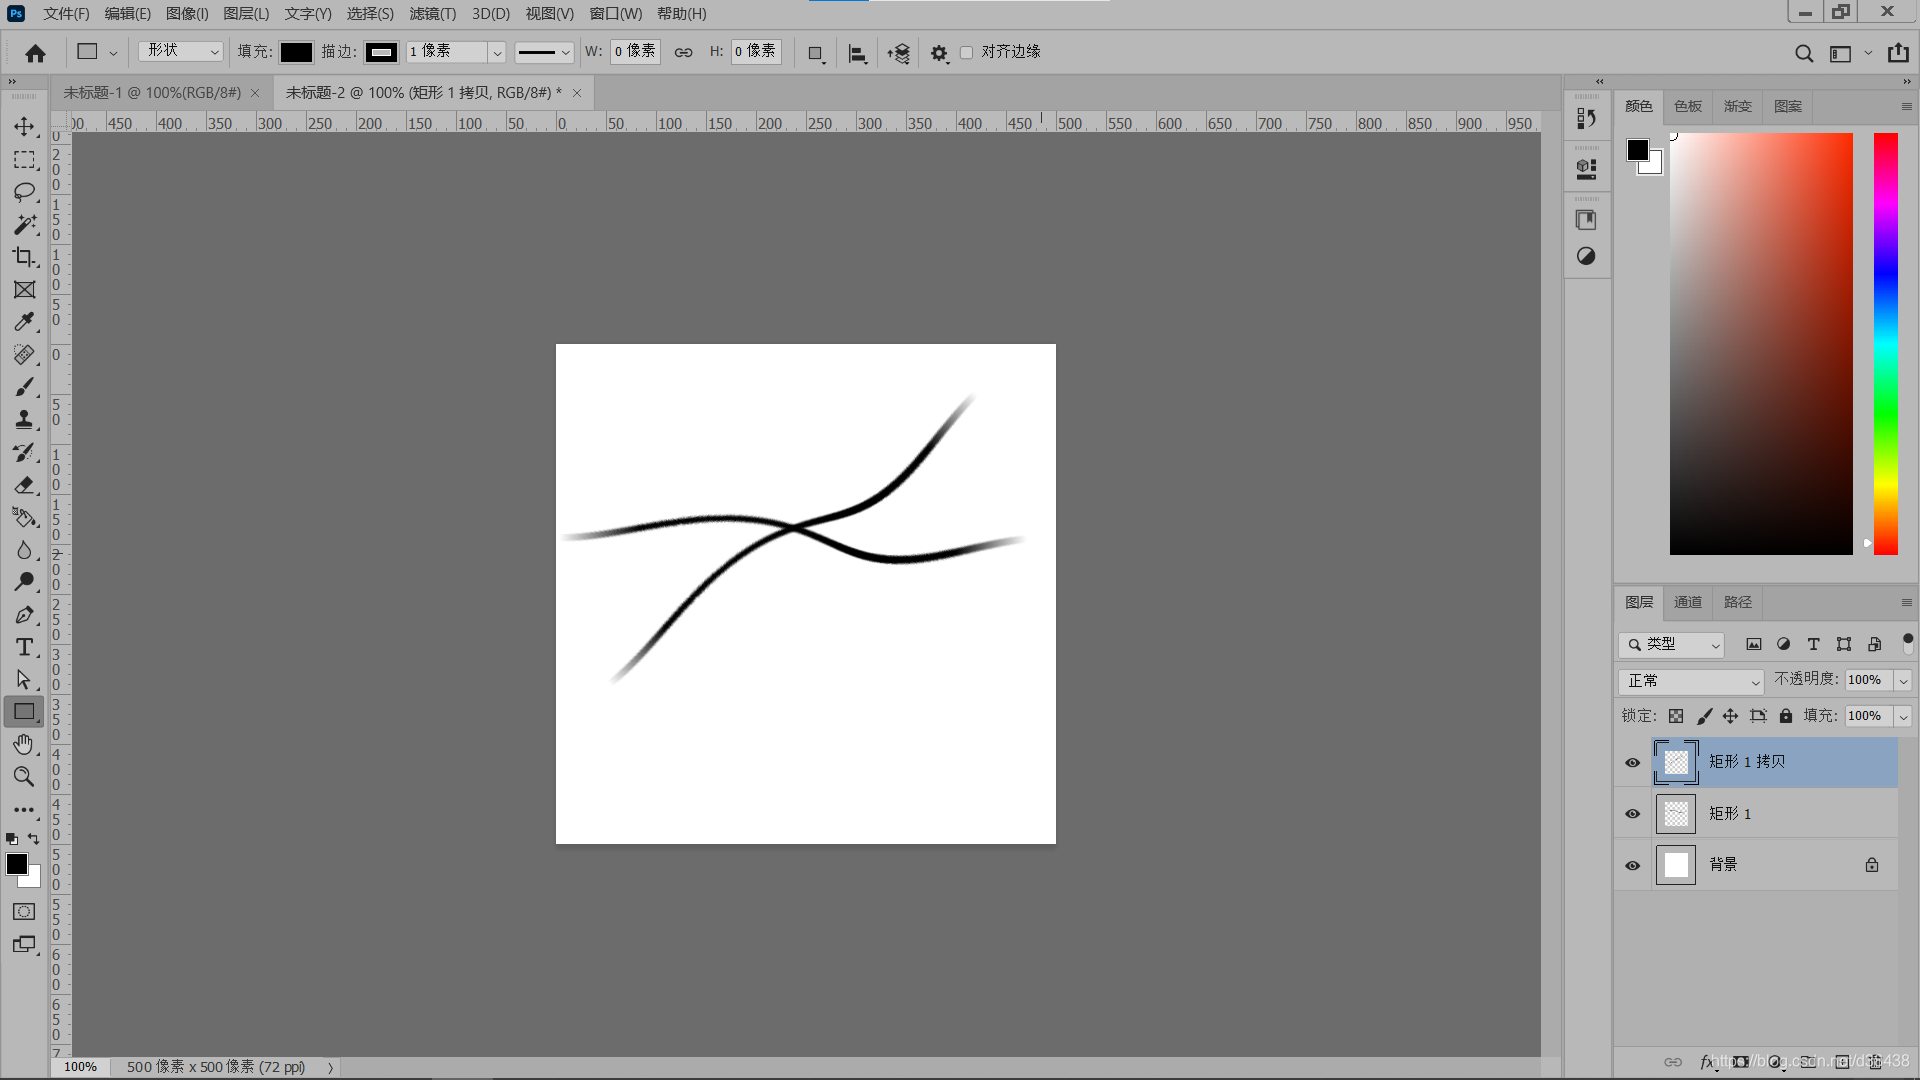Switch to the 未标题-1 document tab
1920x1080 pixels.
click(152, 93)
